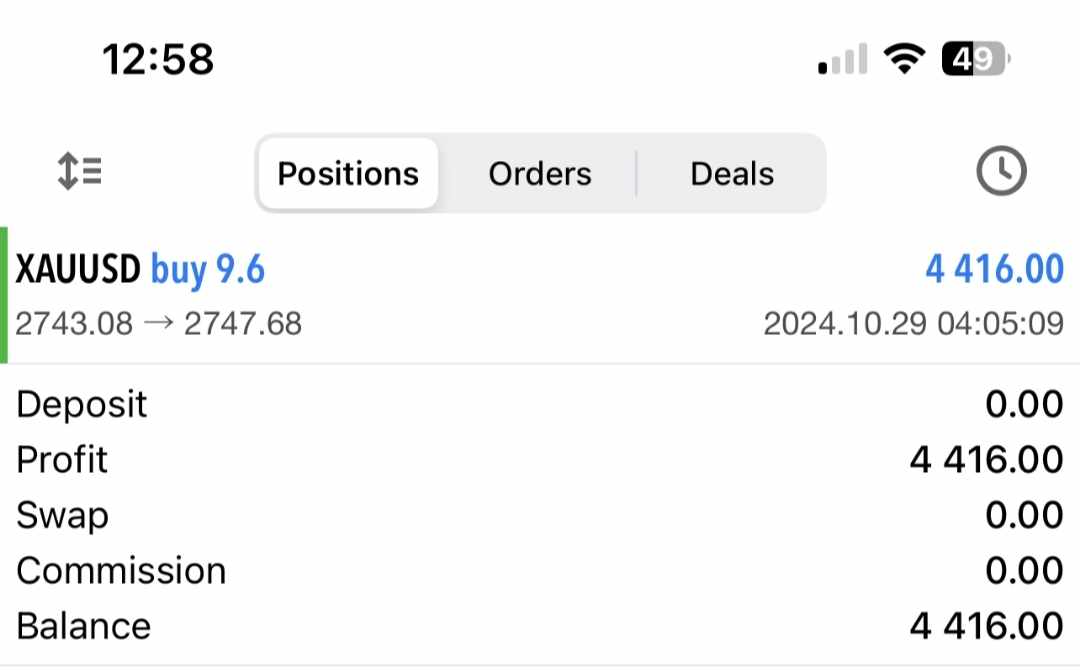Tap the cellular signal bars icon
This screenshot has height=671, width=1080.
842,62
